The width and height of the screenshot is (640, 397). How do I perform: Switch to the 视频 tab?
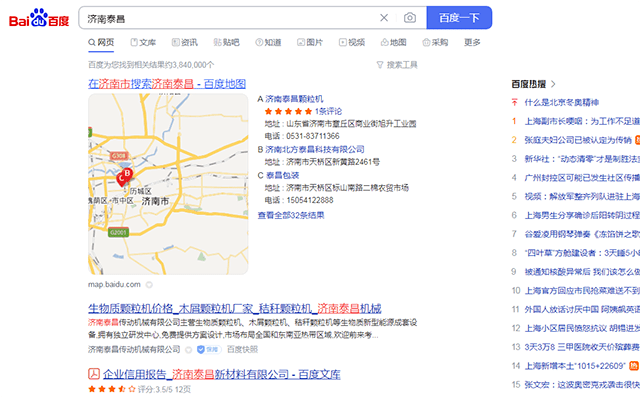(x=352, y=42)
